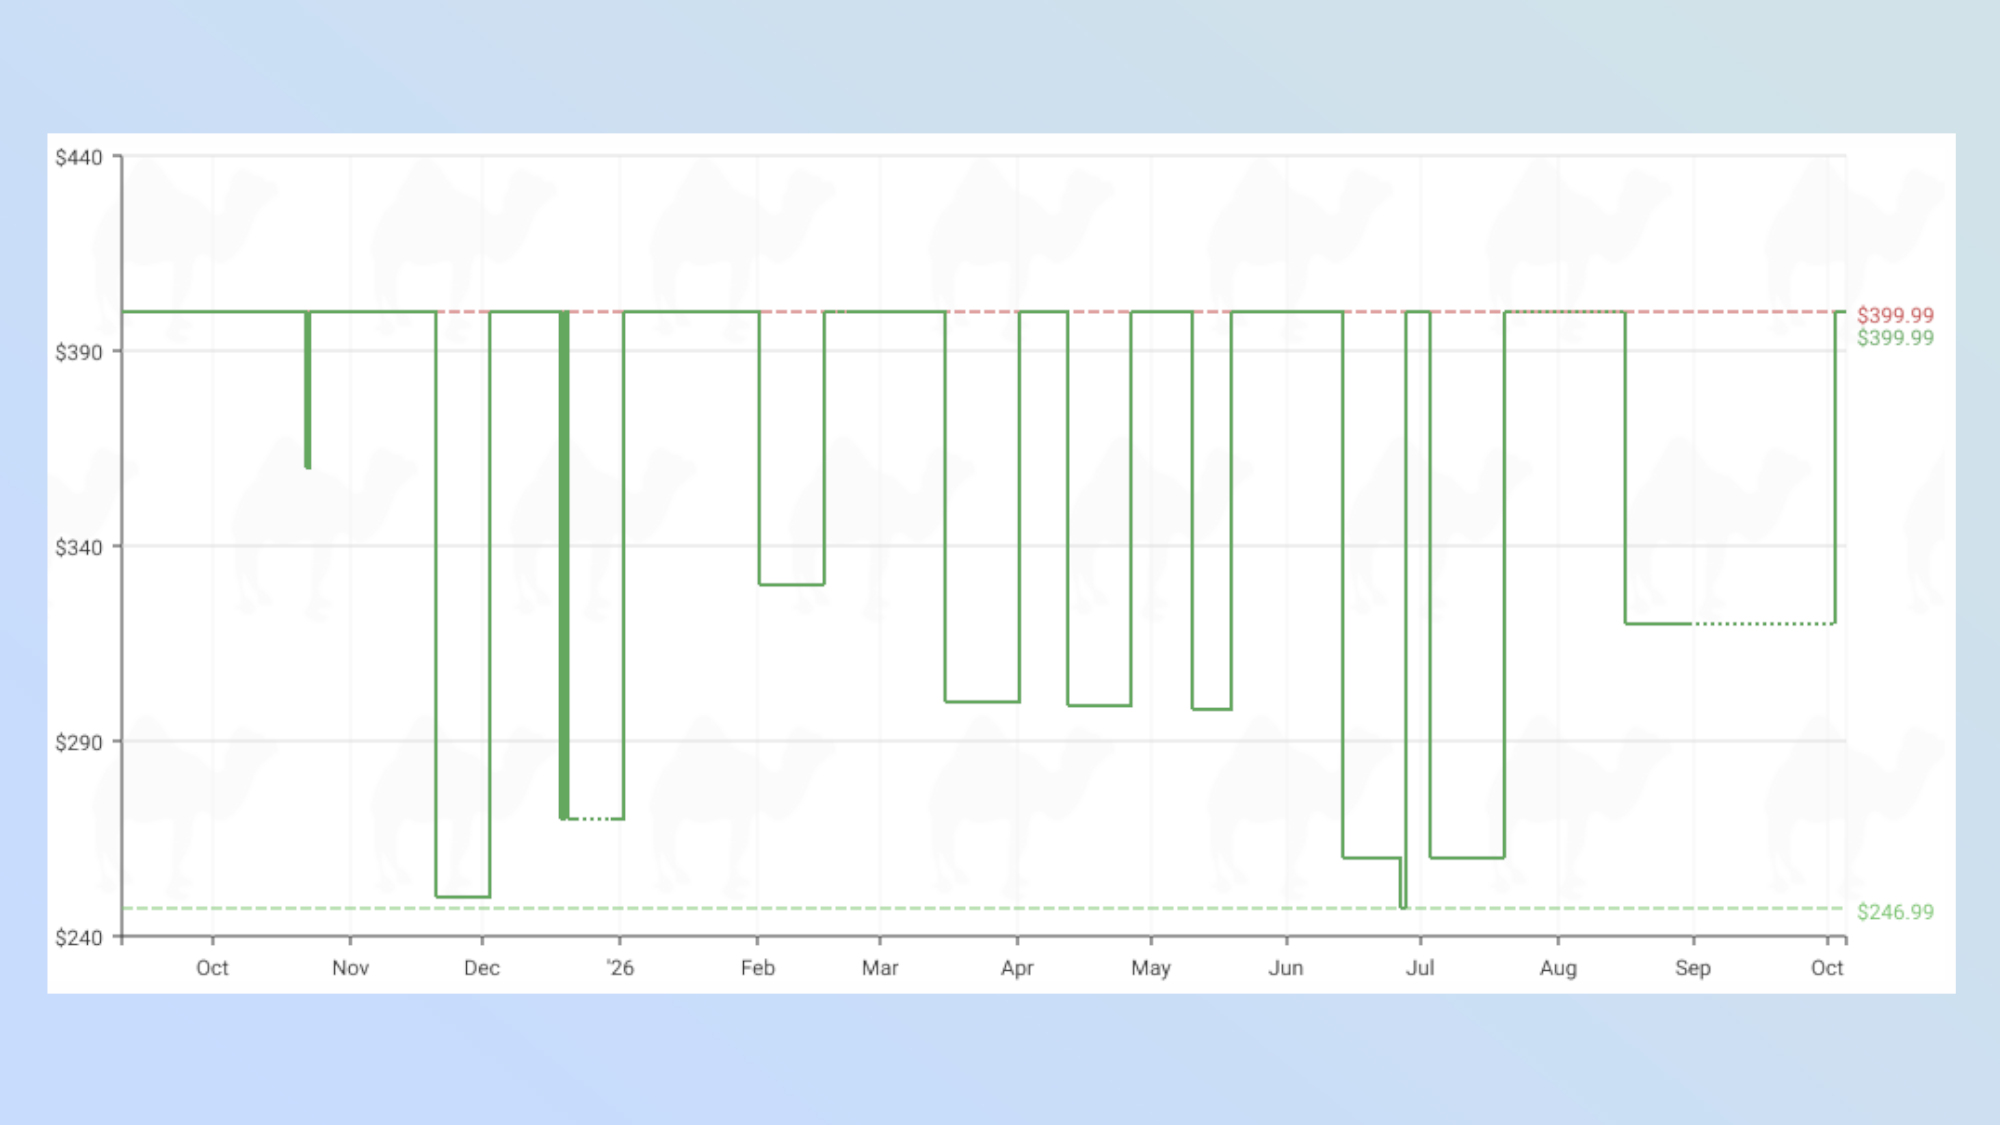Click the $246.99 lowest price label
Image resolution: width=2000 pixels, height=1125 pixels.
click(1895, 912)
